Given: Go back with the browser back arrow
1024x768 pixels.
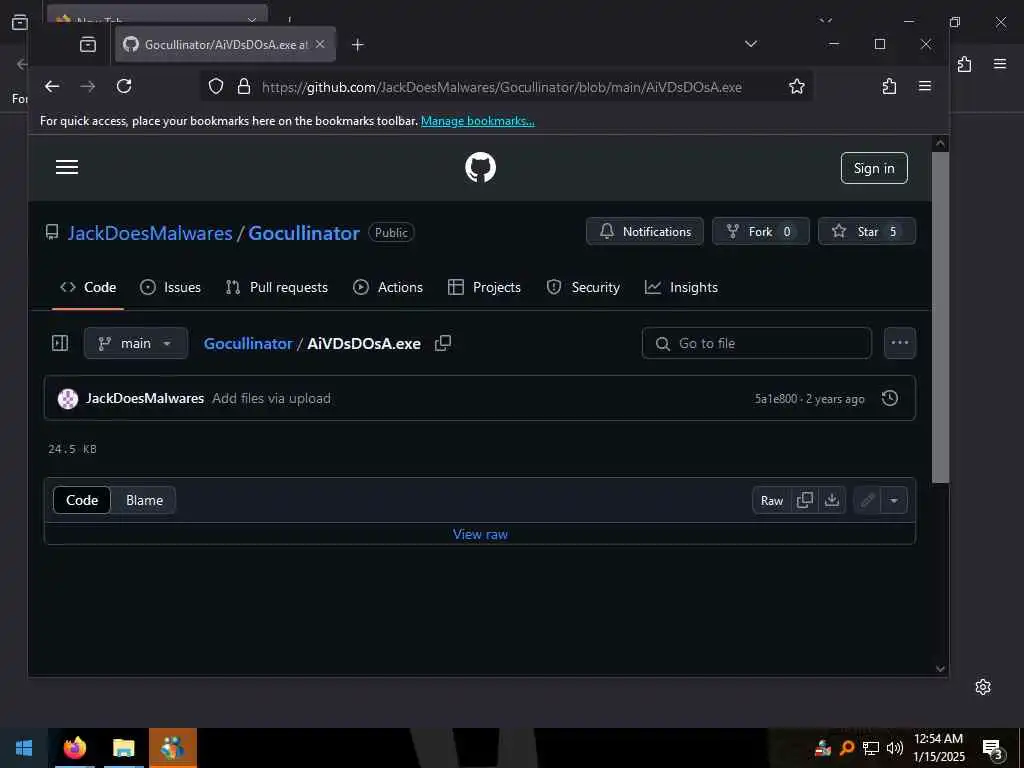Looking at the screenshot, I should pos(52,86).
